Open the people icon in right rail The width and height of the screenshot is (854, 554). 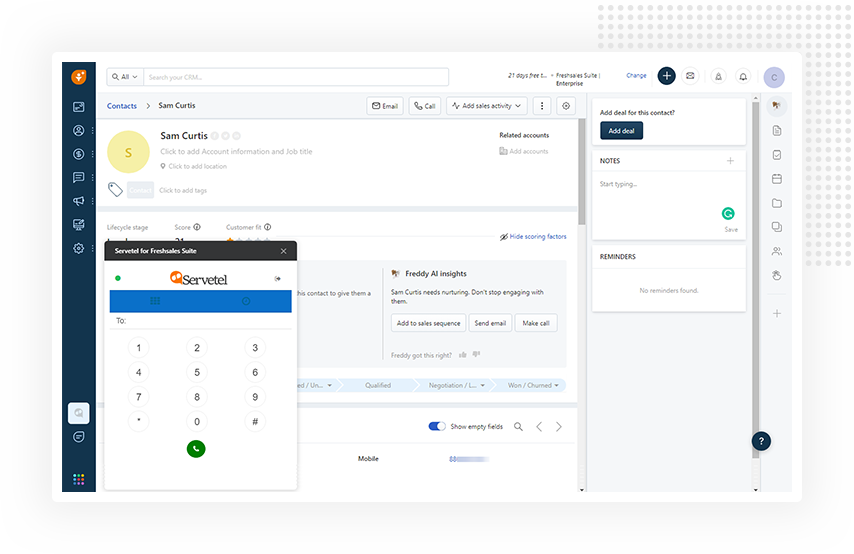777,251
